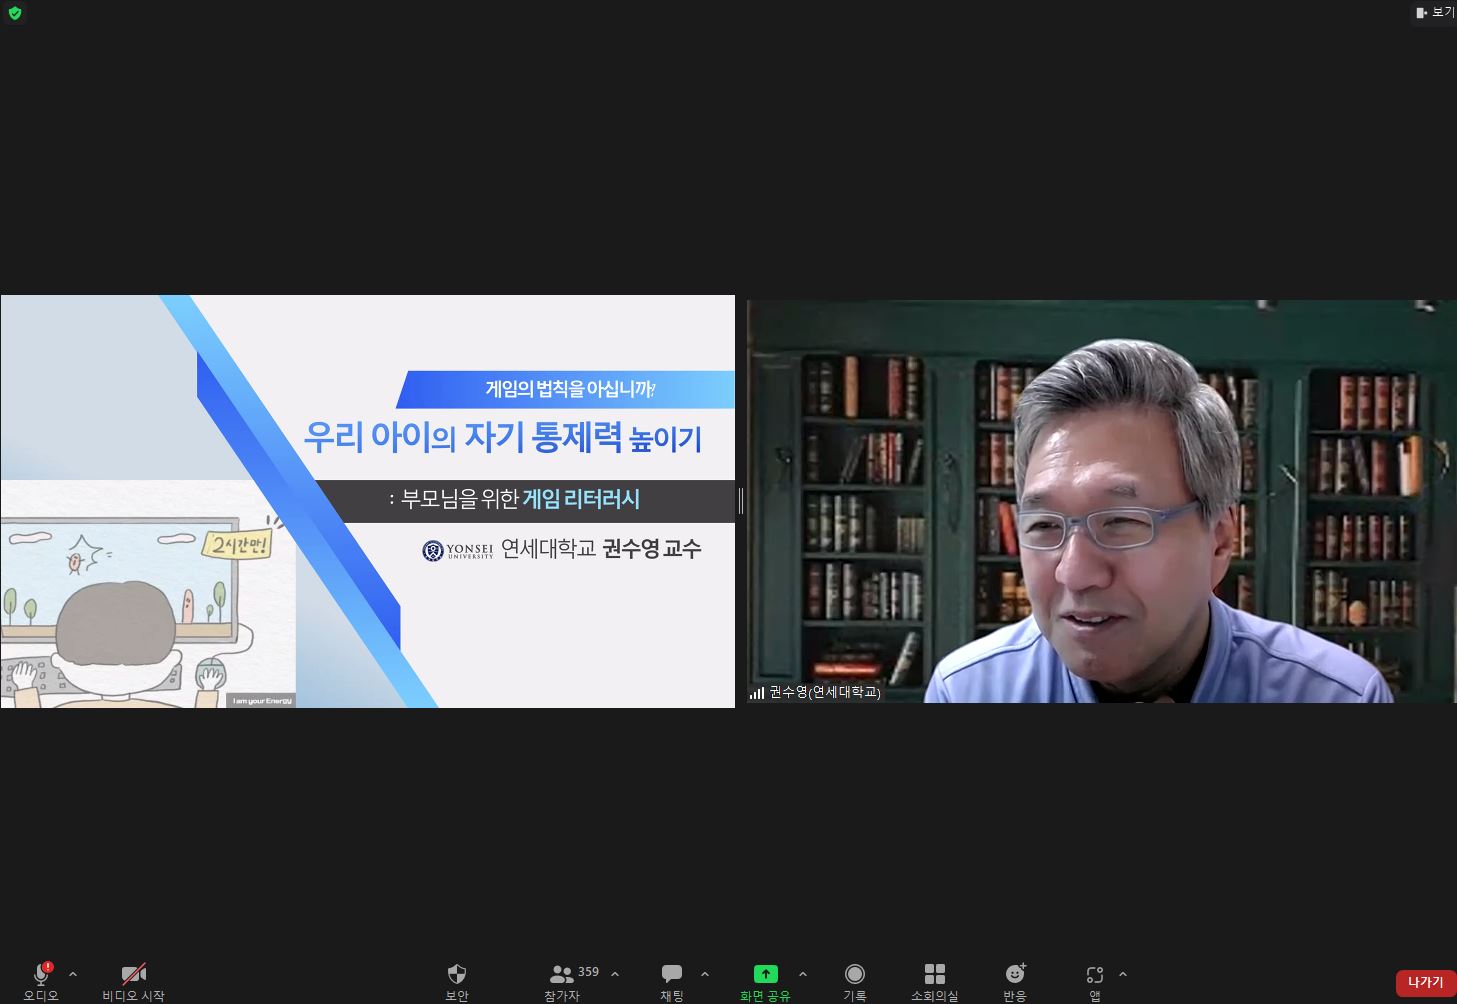Open the Apps (앱) icon

[x=1095, y=974]
